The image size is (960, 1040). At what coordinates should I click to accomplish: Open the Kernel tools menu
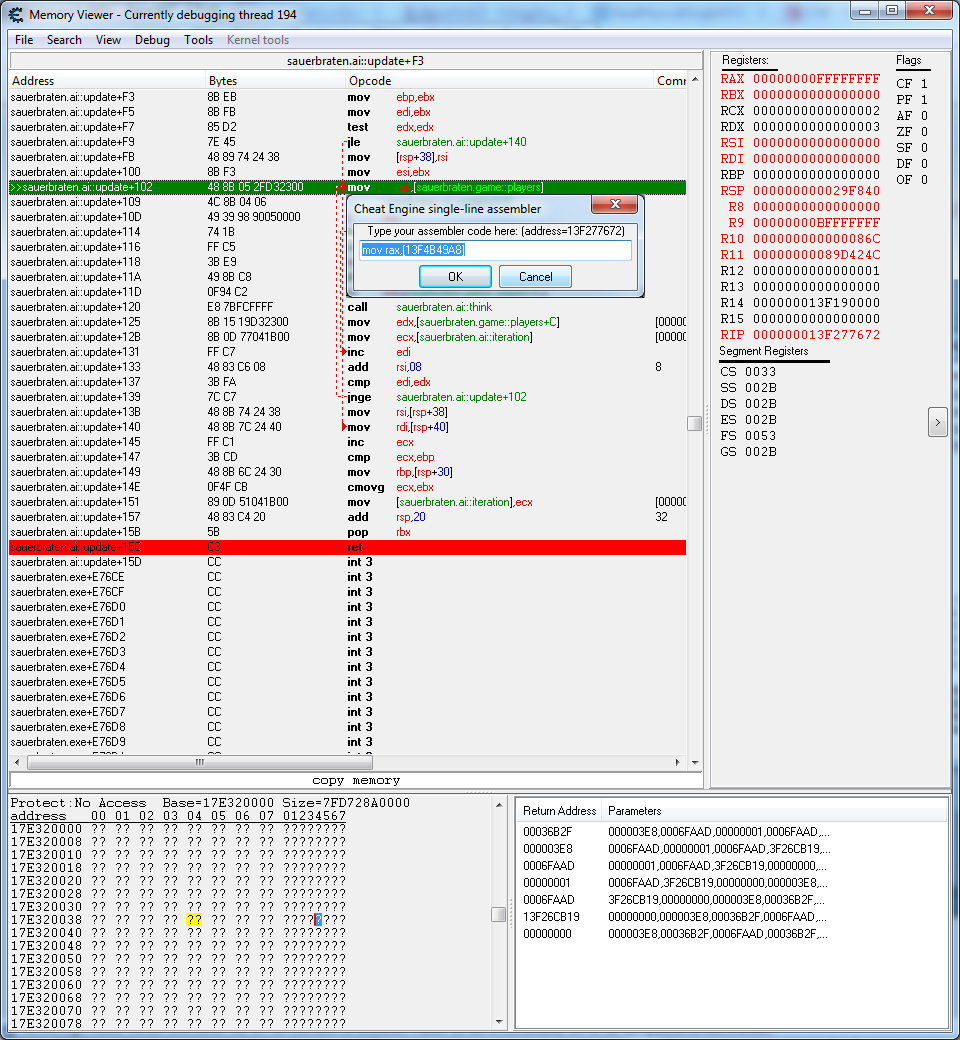coord(258,40)
